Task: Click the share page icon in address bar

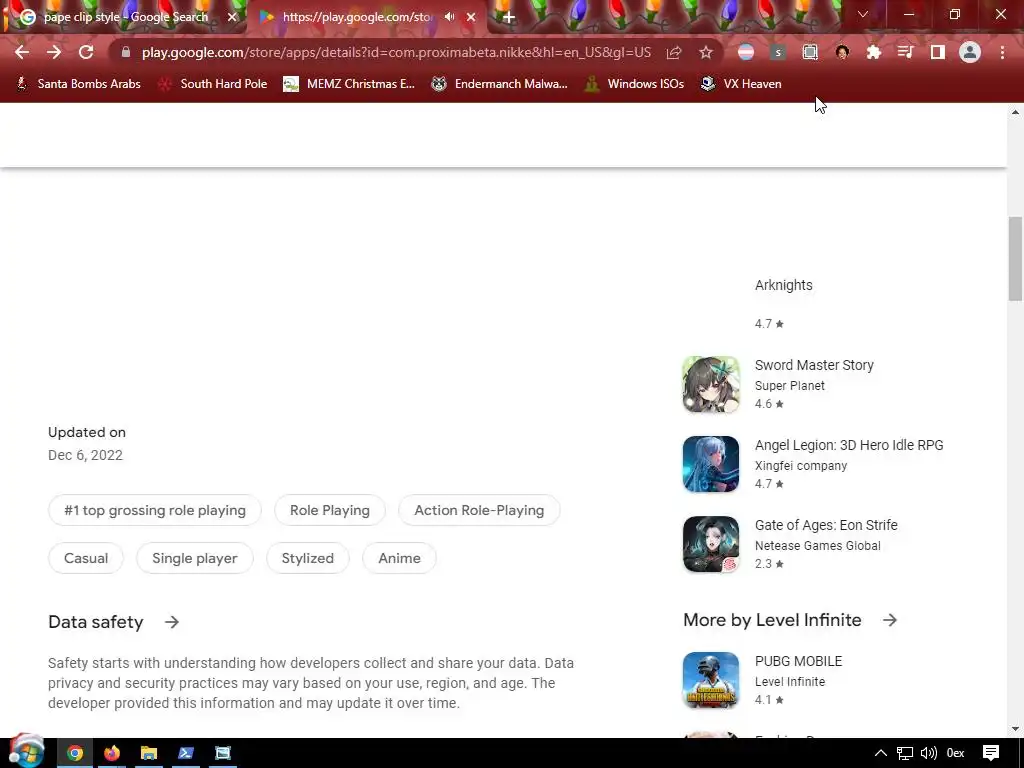Action: tap(674, 52)
